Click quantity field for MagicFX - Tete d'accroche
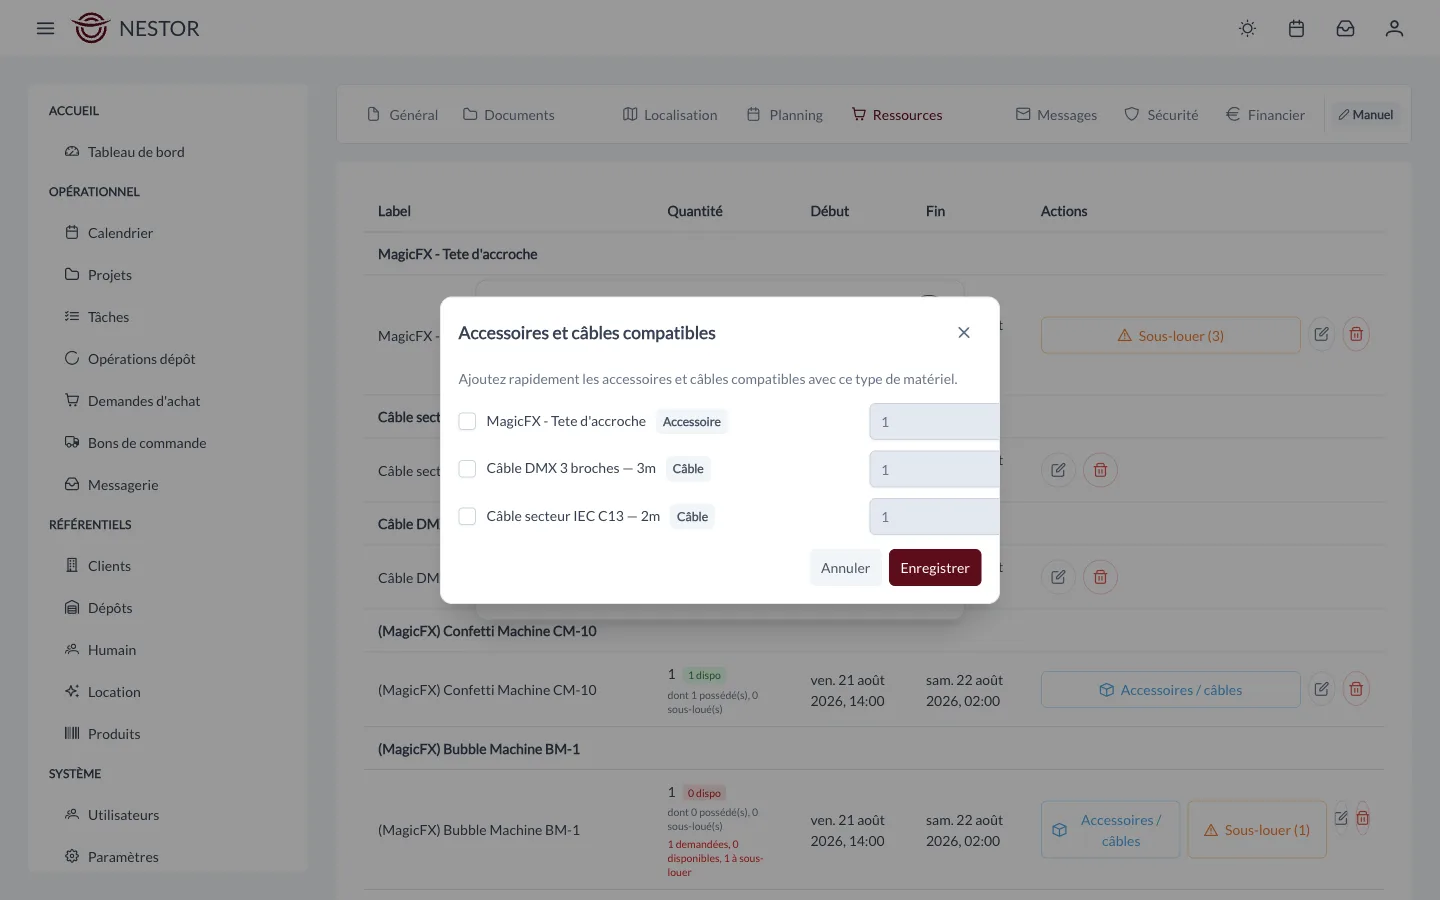This screenshot has height=900, width=1440. click(934, 422)
